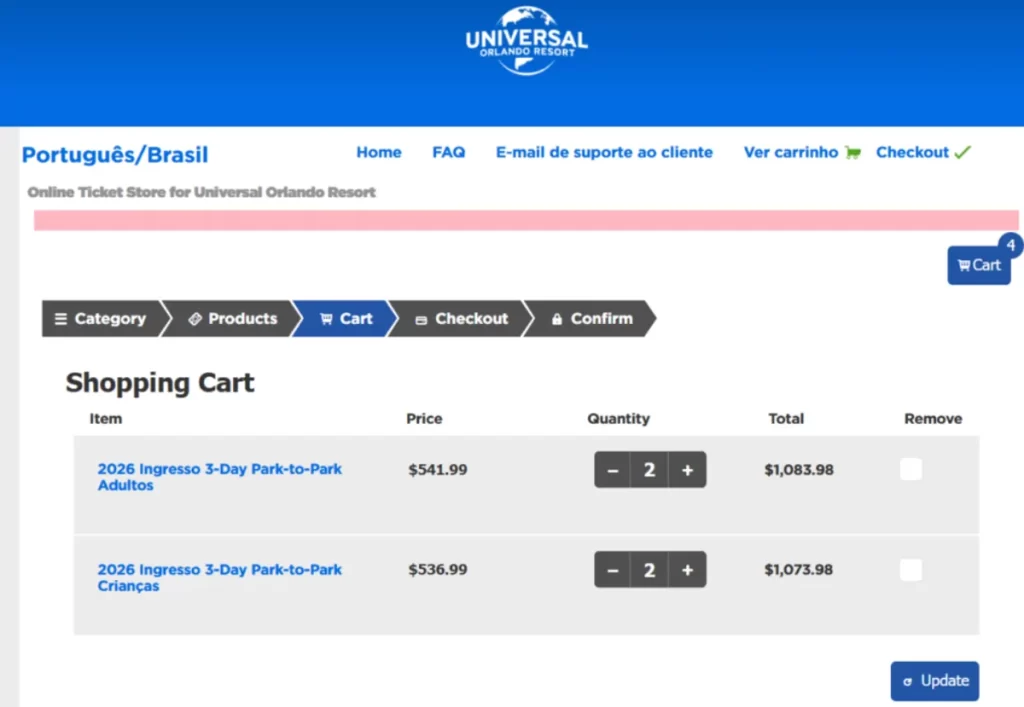Screen dimensions: 1024x707
Task: Open E-mail de suporte ao cliente
Action: click(604, 152)
